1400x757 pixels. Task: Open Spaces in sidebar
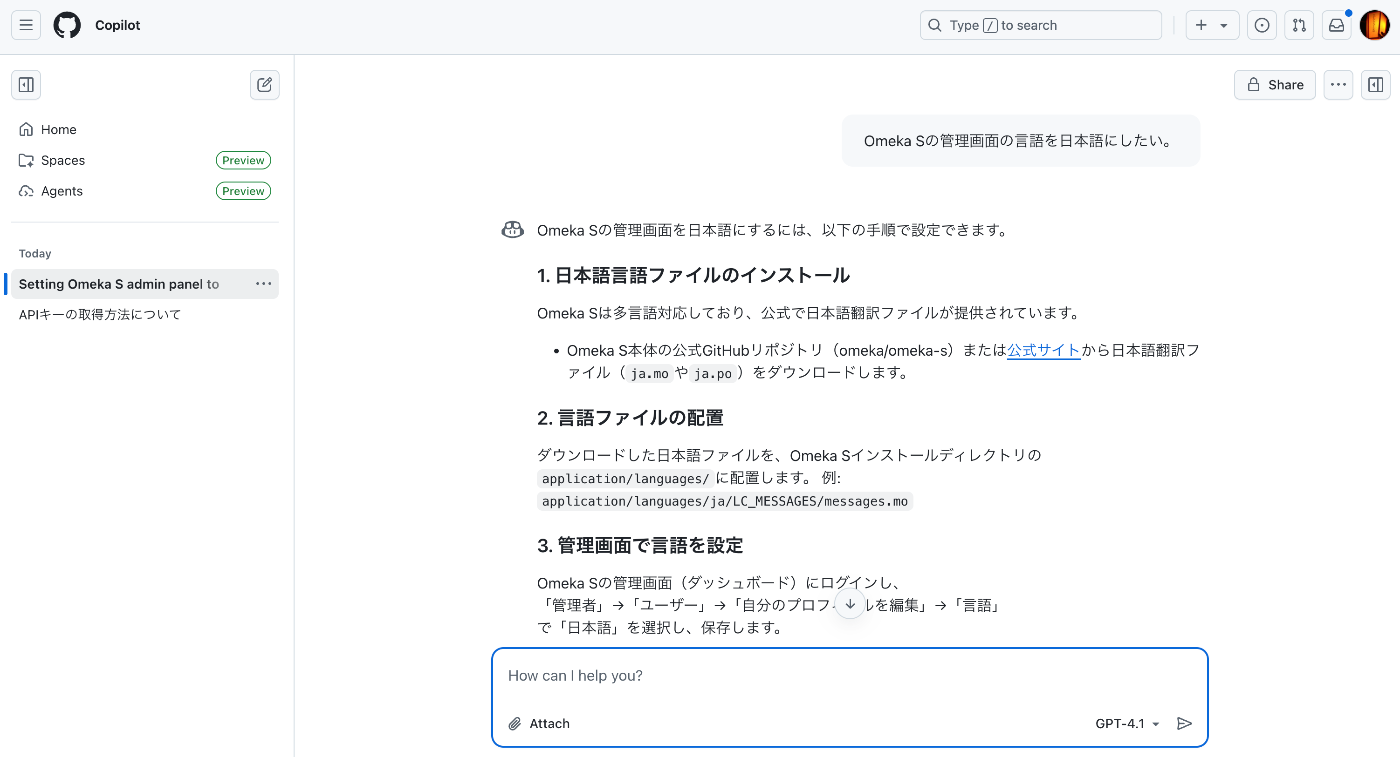tap(145, 160)
